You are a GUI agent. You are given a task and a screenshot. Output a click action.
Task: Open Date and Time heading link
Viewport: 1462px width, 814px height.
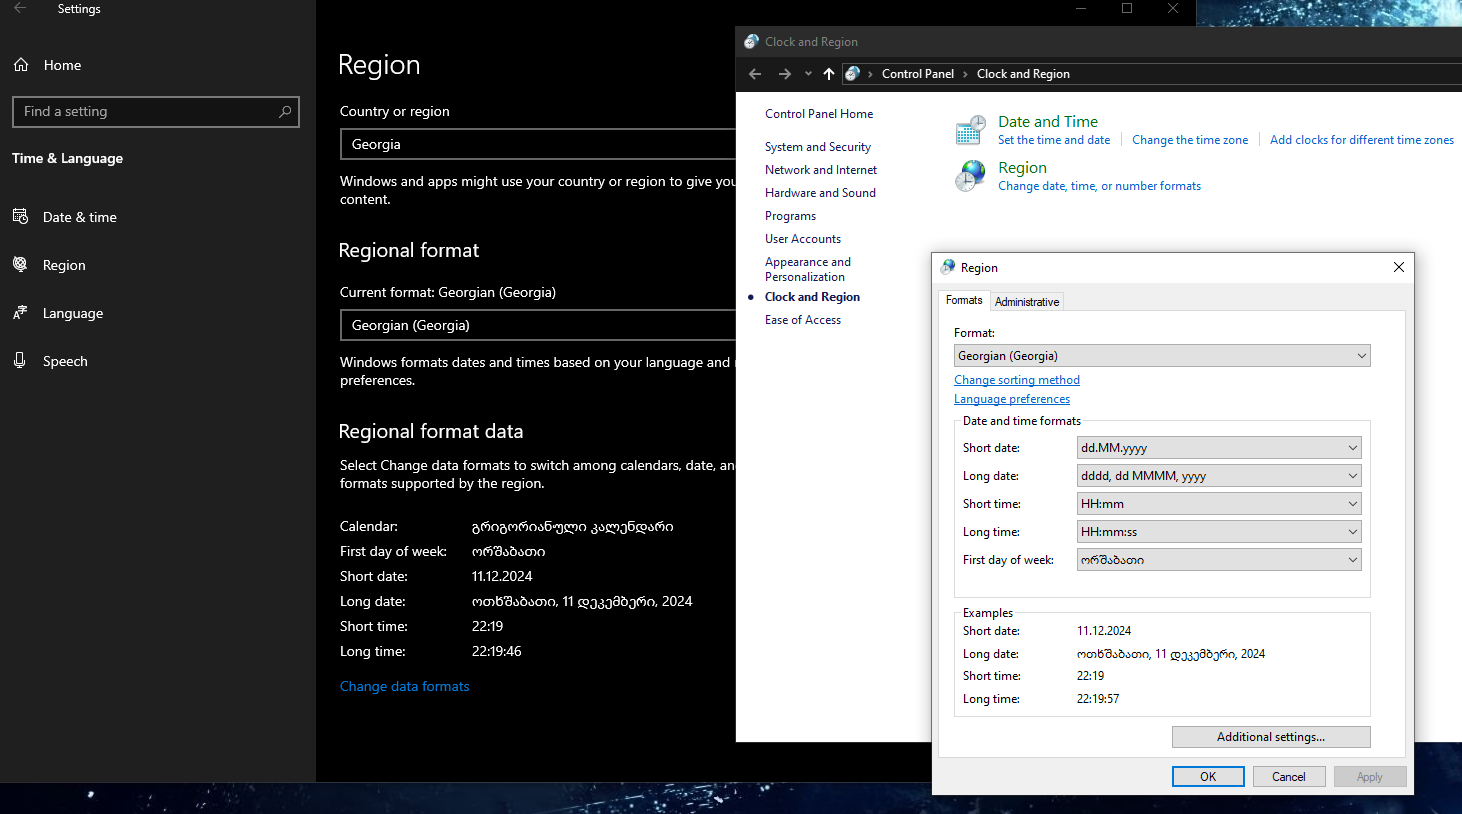pos(1048,122)
